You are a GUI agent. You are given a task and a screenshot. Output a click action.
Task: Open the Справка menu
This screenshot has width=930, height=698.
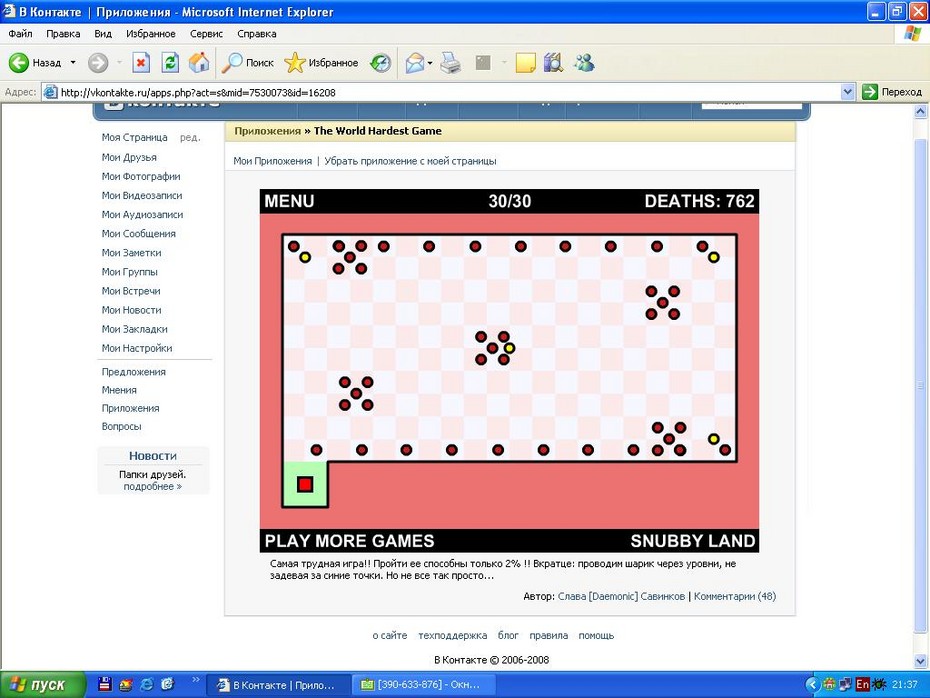[x=257, y=34]
